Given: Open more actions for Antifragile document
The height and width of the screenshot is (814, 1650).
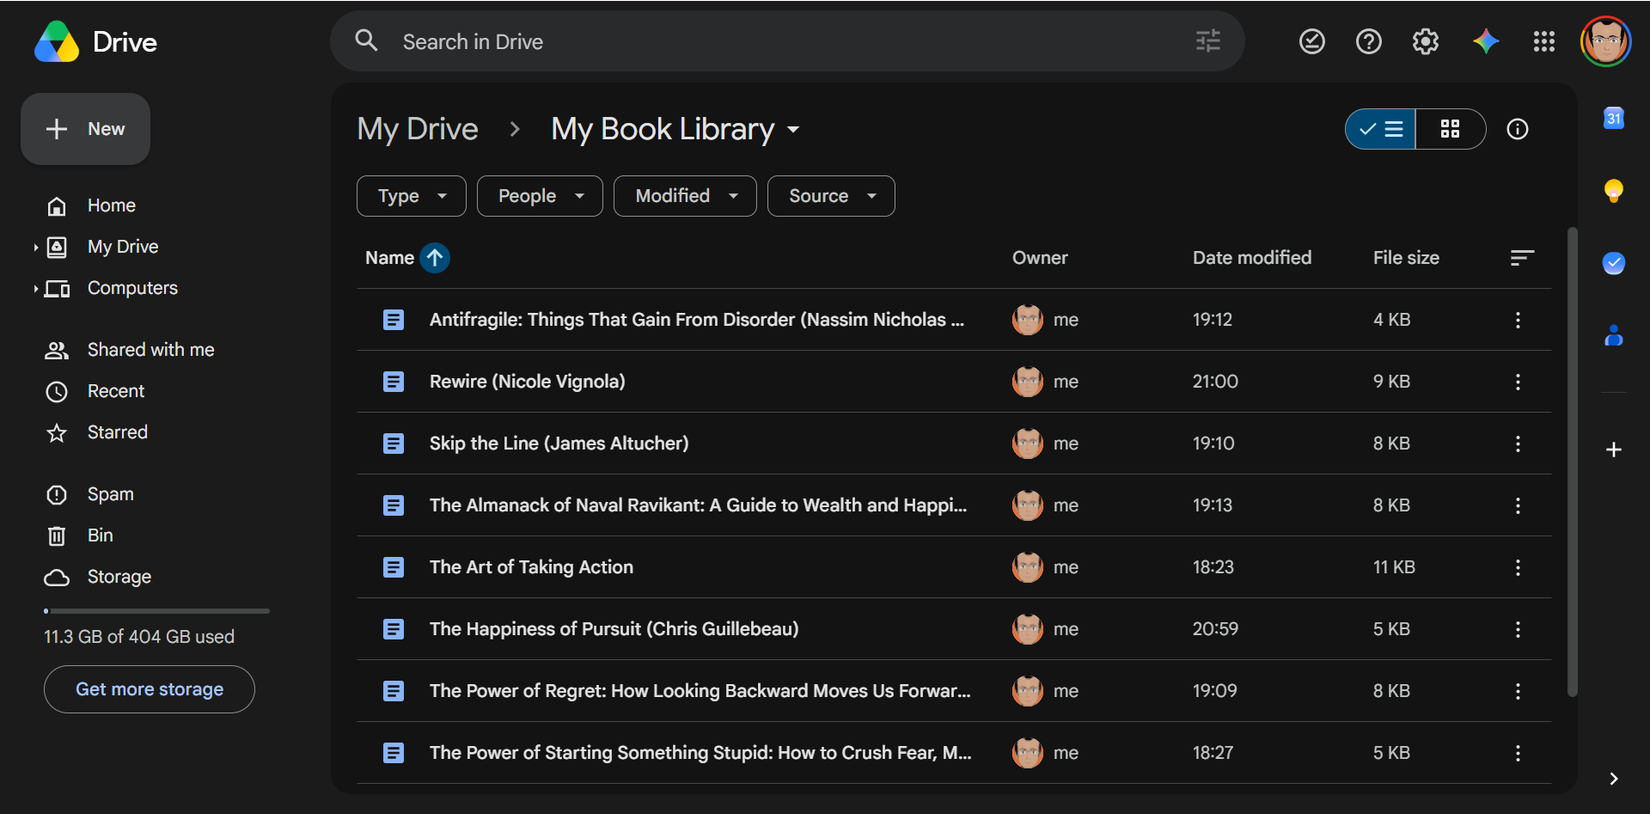Looking at the screenshot, I should point(1518,320).
